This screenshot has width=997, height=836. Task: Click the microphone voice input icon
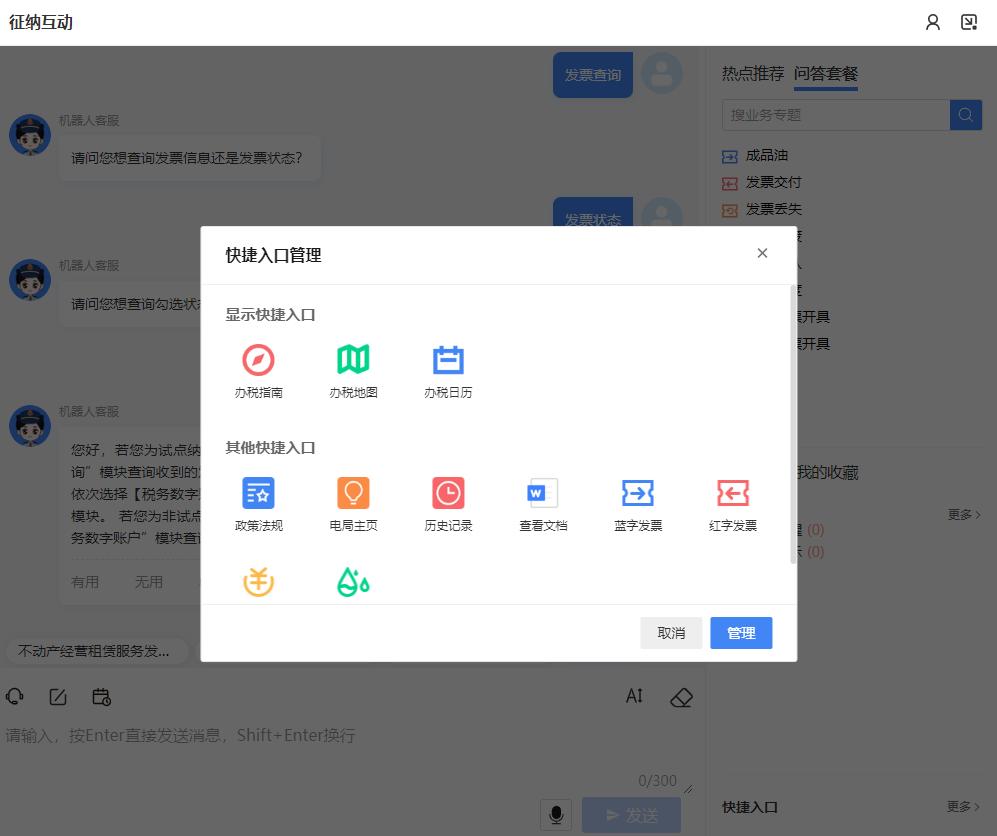(x=556, y=814)
